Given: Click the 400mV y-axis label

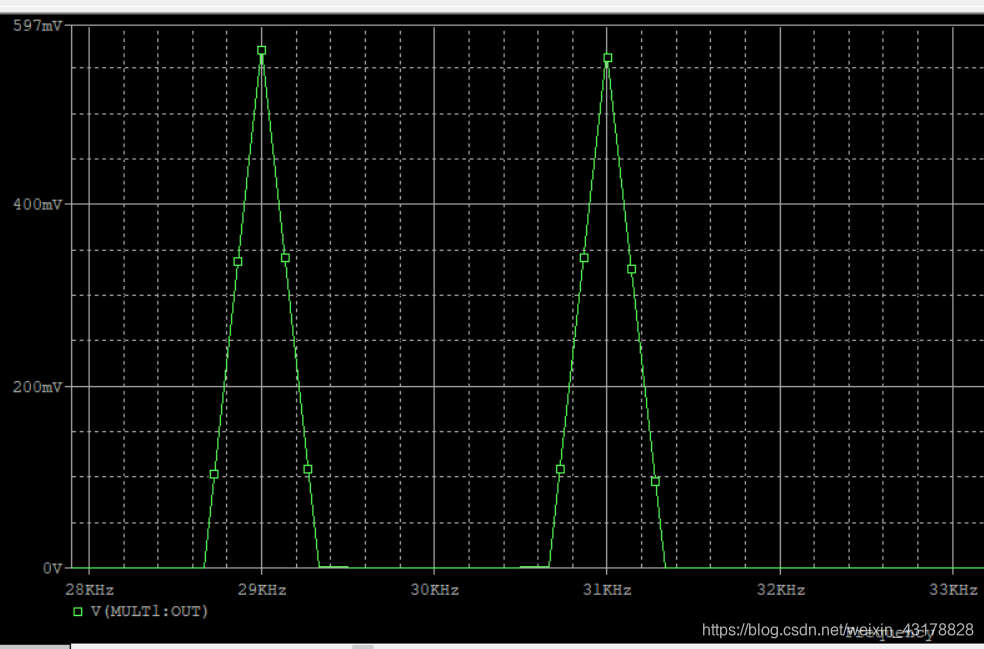Looking at the screenshot, I should (x=38, y=205).
